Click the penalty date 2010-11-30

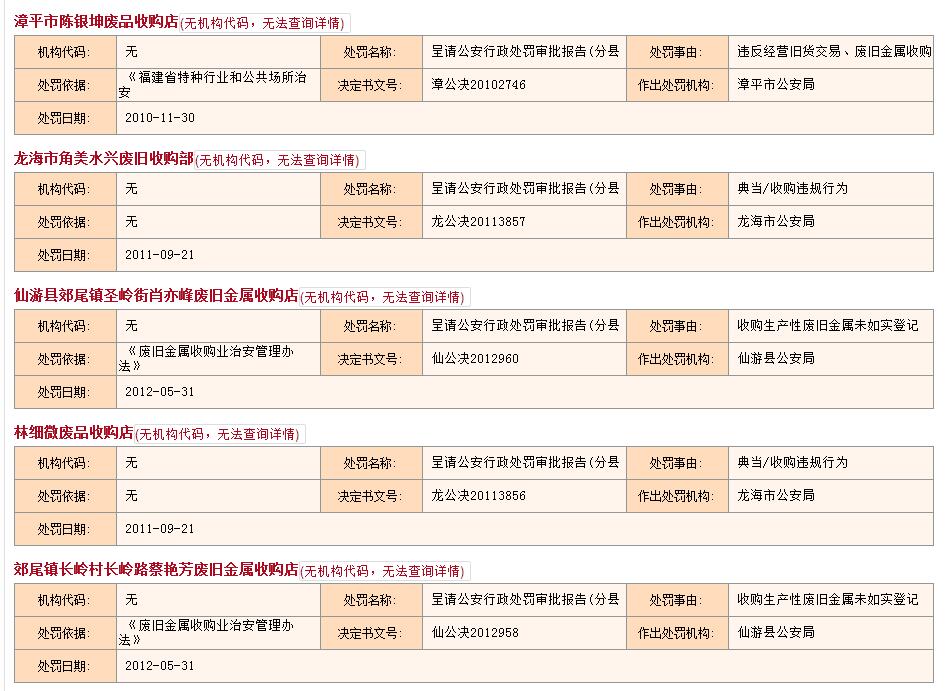[x=160, y=118]
